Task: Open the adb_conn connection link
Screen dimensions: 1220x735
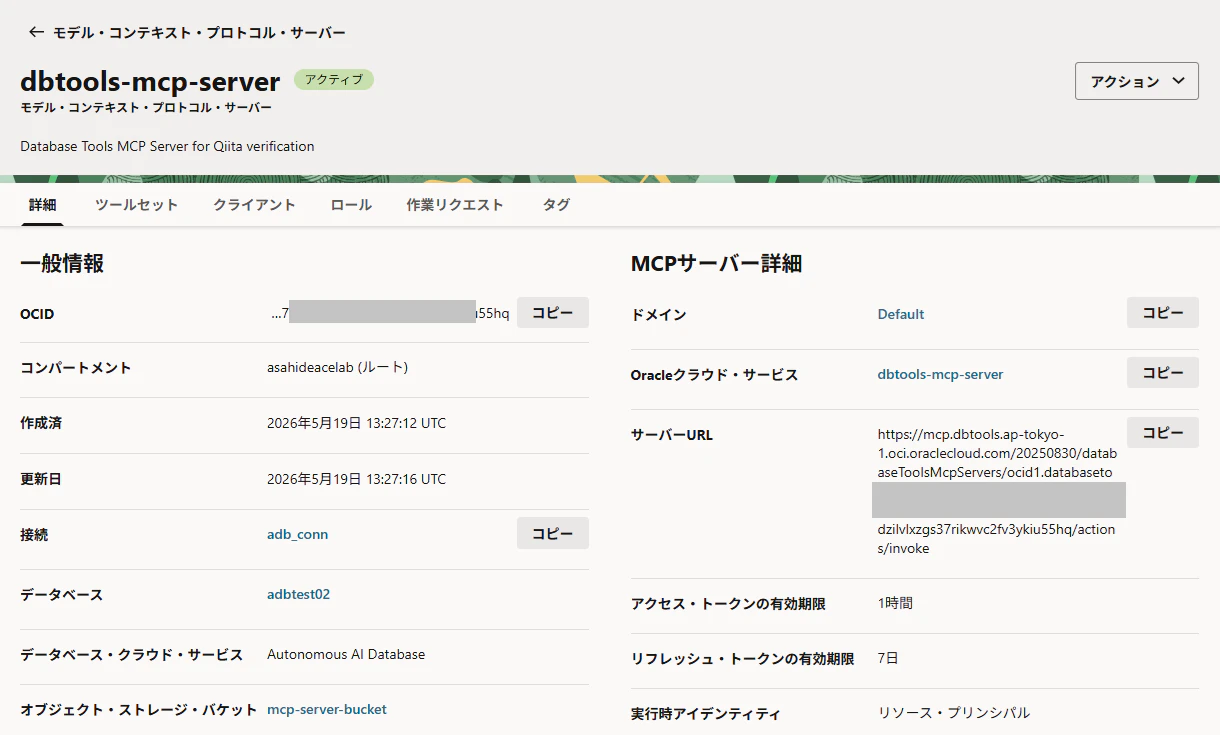Action: pyautogui.click(x=298, y=534)
